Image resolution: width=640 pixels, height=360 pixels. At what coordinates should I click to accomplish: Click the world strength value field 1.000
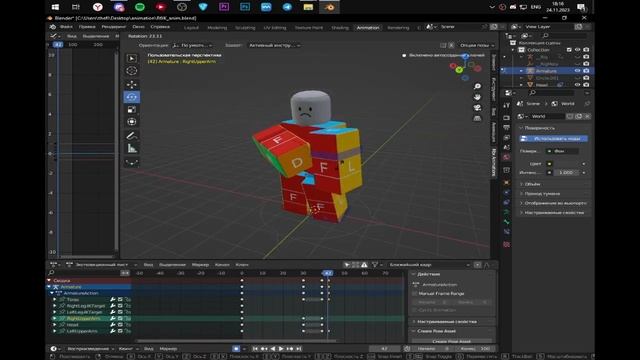click(566, 173)
